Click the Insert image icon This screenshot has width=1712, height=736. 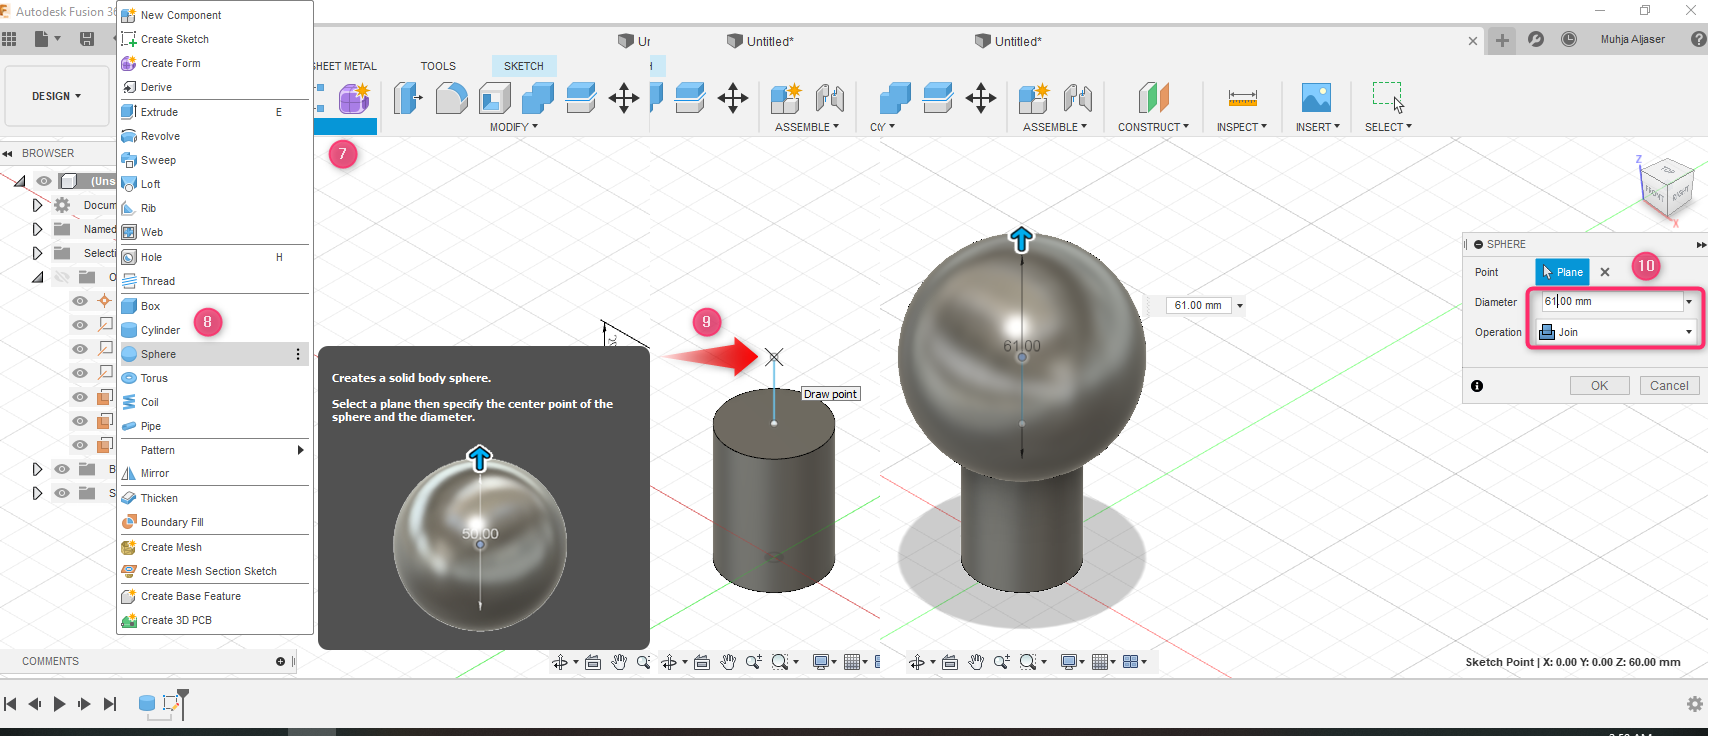1316,98
